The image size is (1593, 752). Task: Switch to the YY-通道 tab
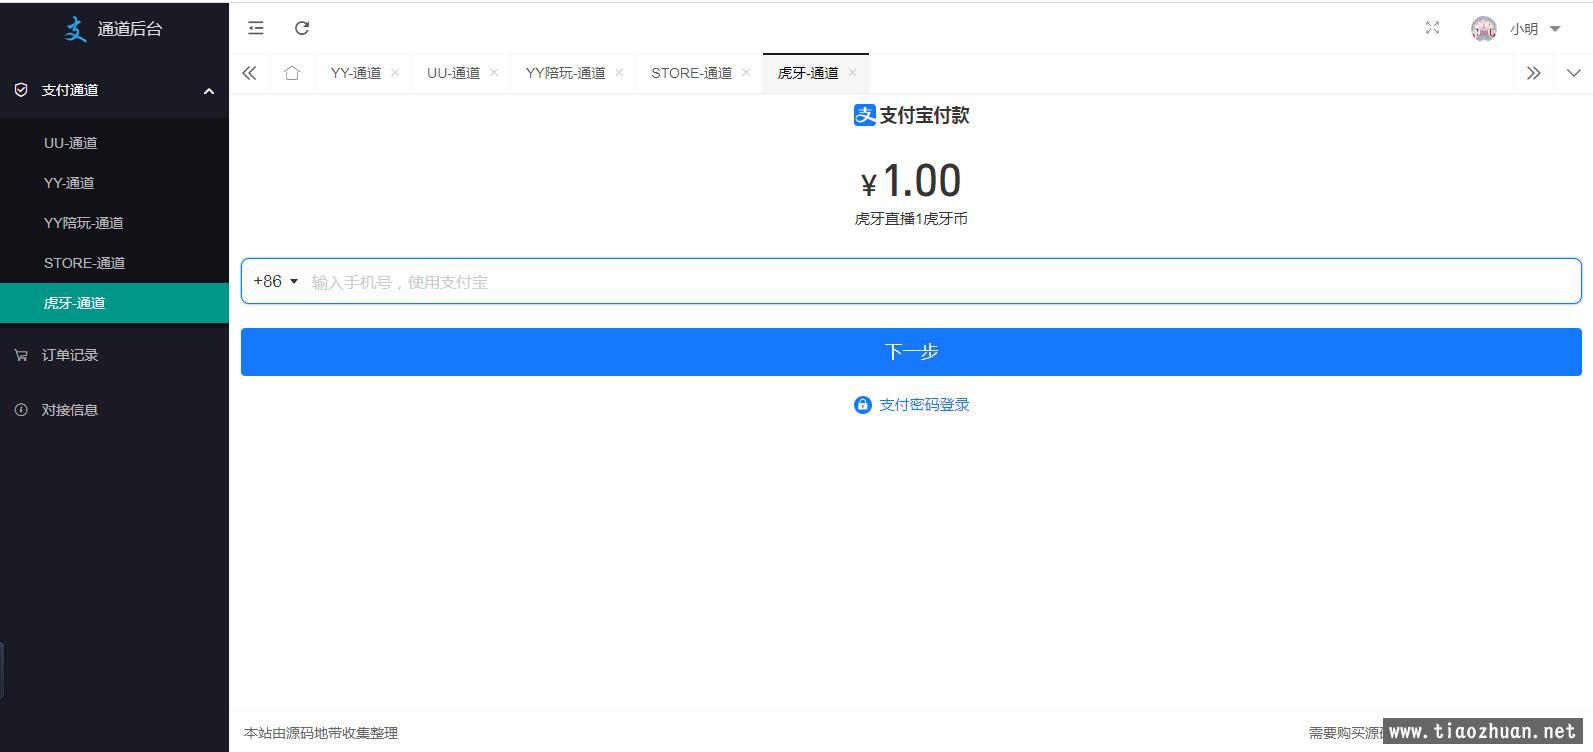[355, 73]
